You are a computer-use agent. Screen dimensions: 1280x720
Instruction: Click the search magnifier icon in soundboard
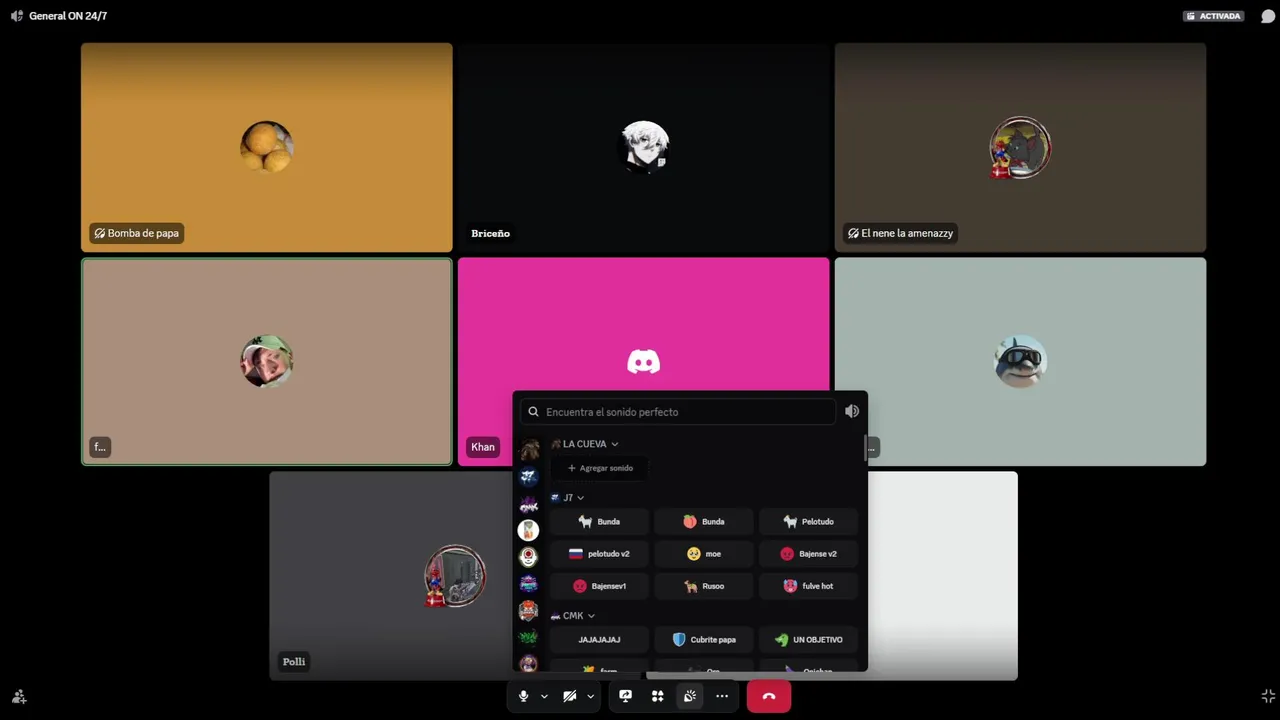(x=534, y=412)
